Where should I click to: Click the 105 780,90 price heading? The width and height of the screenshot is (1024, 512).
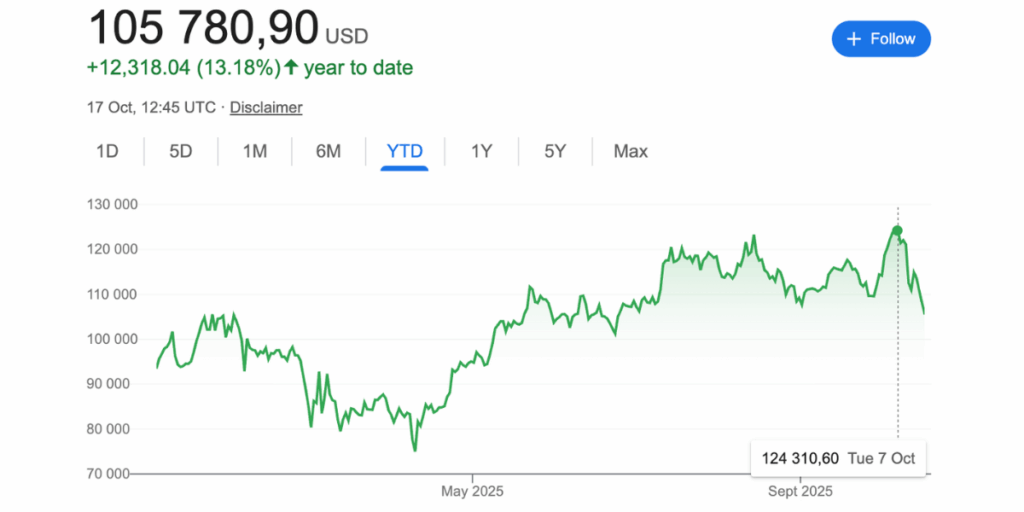204,28
